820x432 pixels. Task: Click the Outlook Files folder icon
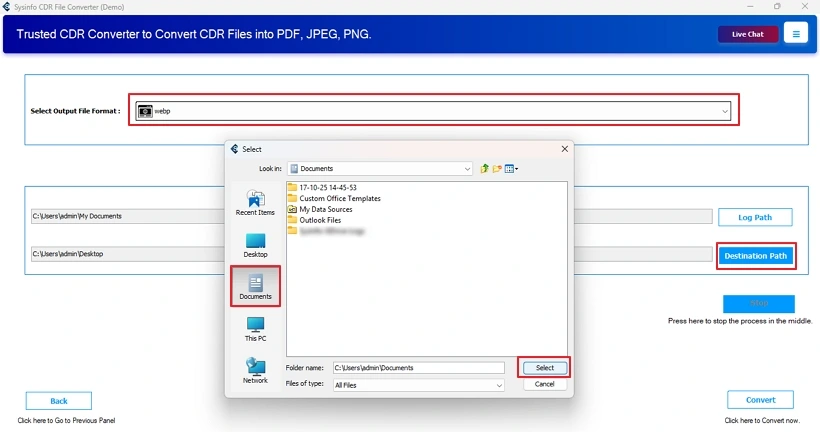[292, 220]
